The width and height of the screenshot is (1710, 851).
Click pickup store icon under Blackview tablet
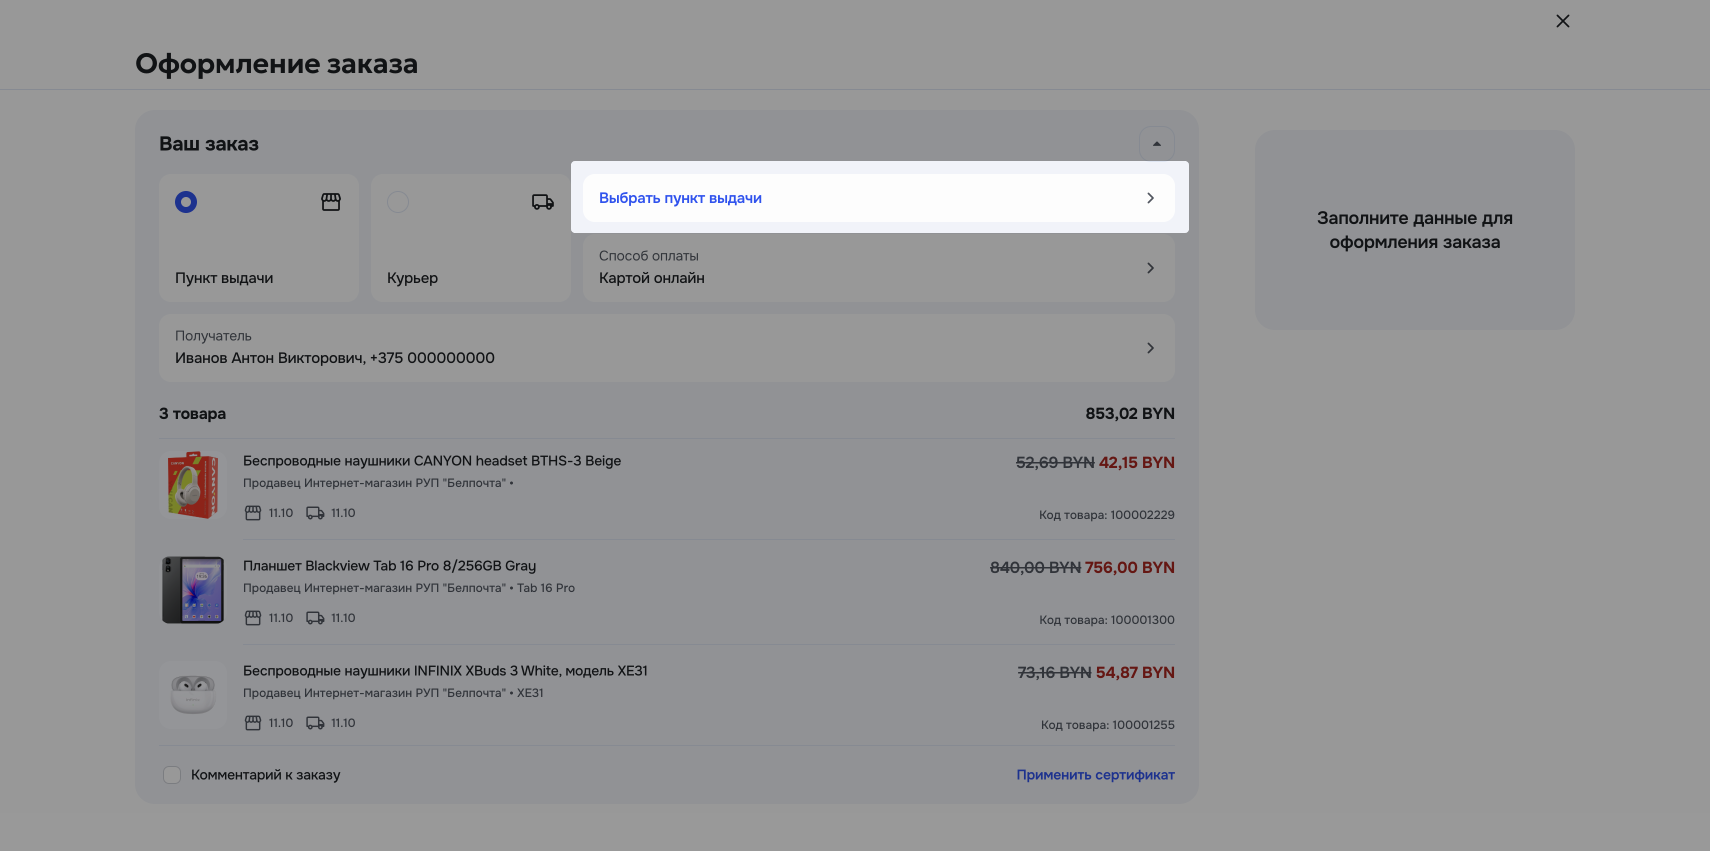[x=253, y=618]
